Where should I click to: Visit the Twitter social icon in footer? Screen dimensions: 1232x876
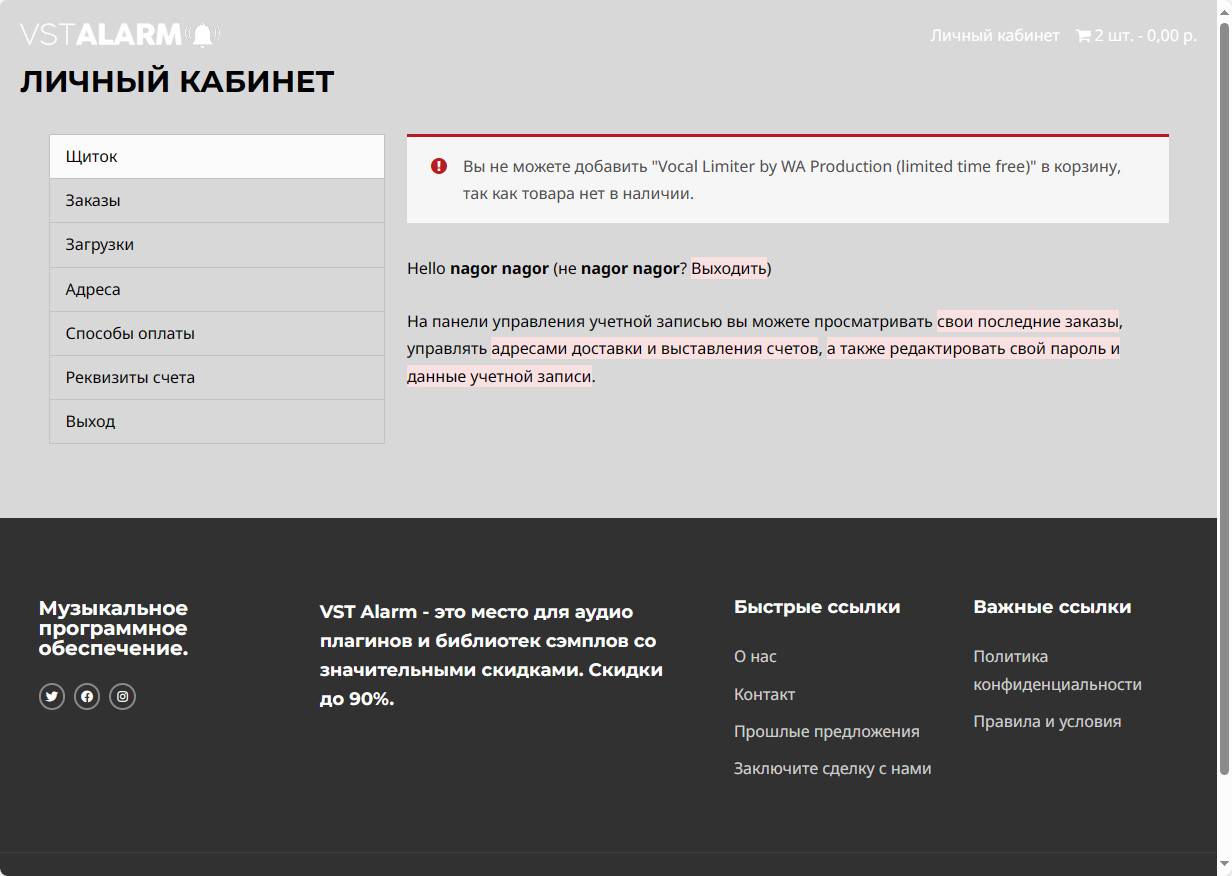point(52,697)
